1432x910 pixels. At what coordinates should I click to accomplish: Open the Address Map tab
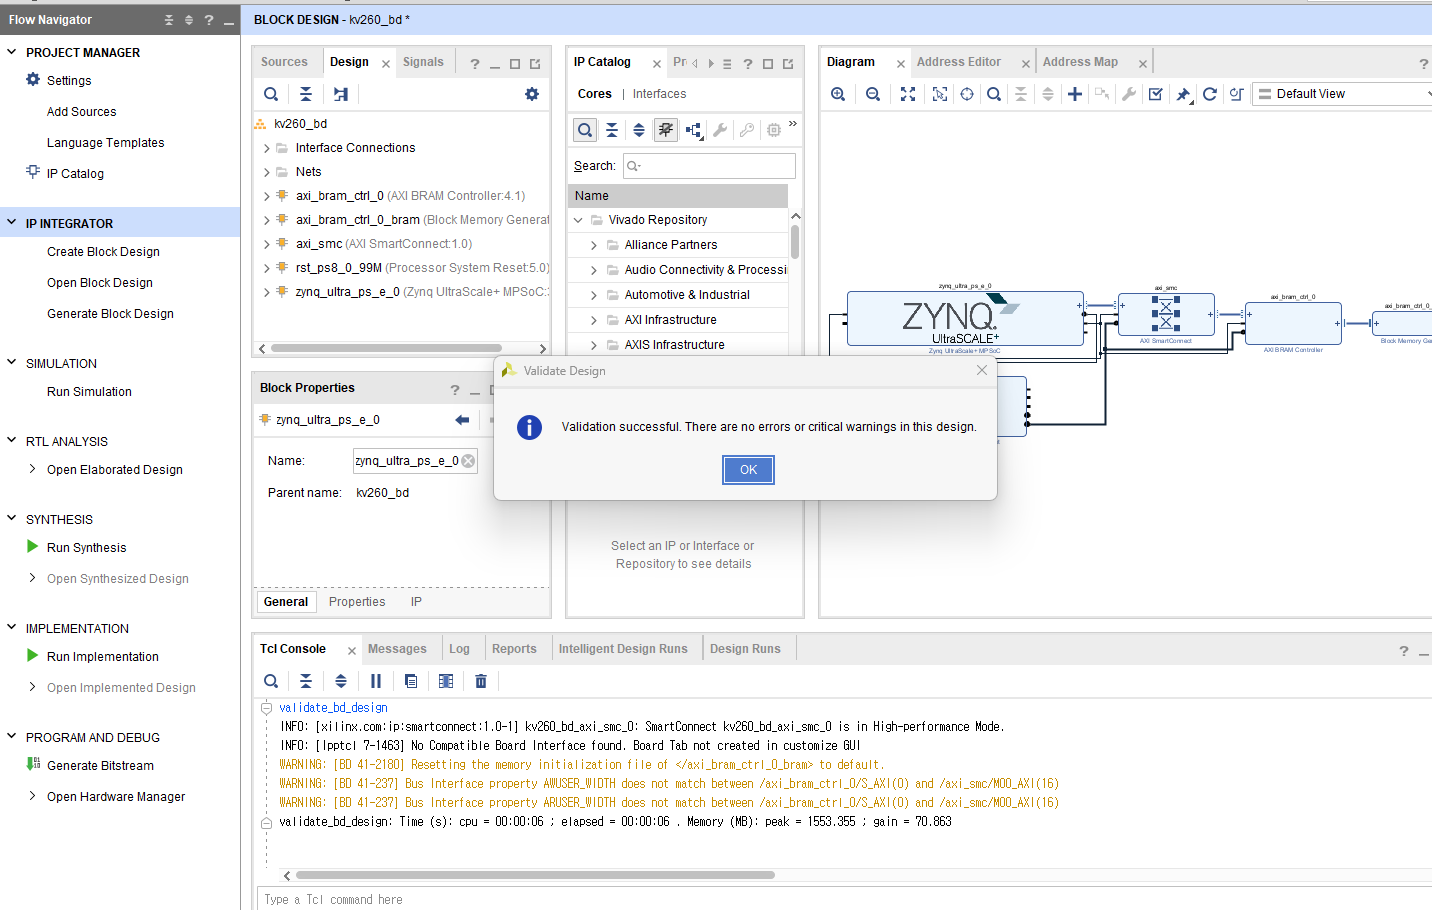(1080, 62)
